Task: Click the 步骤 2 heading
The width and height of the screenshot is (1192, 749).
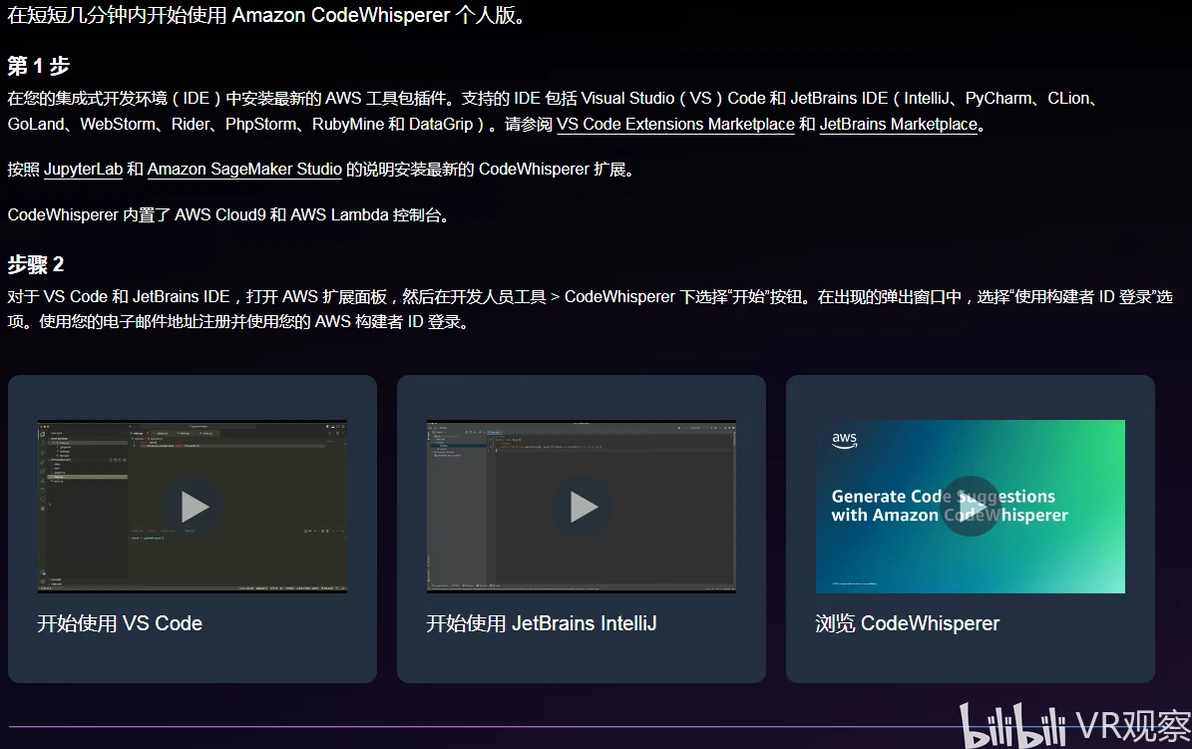Action: pyautogui.click(x=36, y=265)
